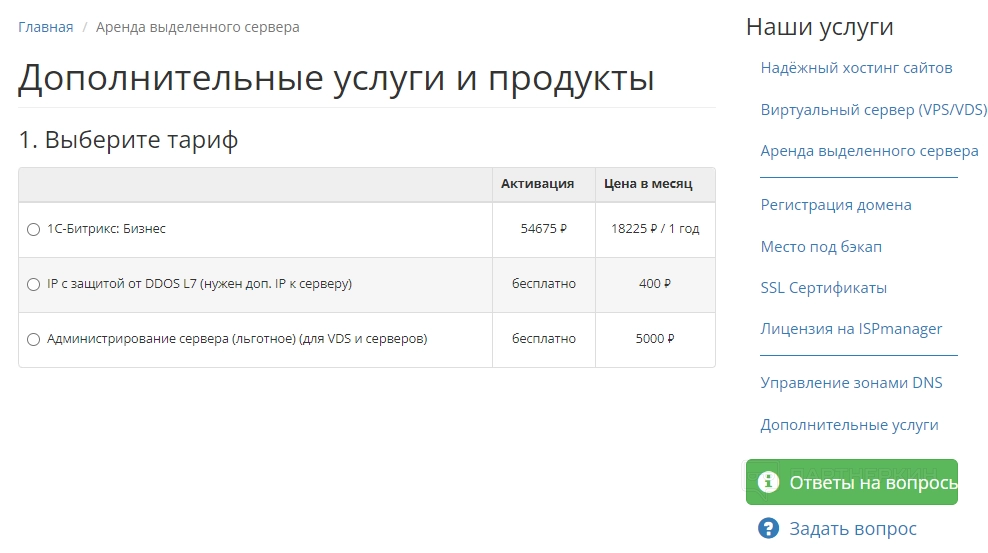988x553 pixels.
Task: Select IP с защитой от DDOS radio button
Action: coord(33,284)
